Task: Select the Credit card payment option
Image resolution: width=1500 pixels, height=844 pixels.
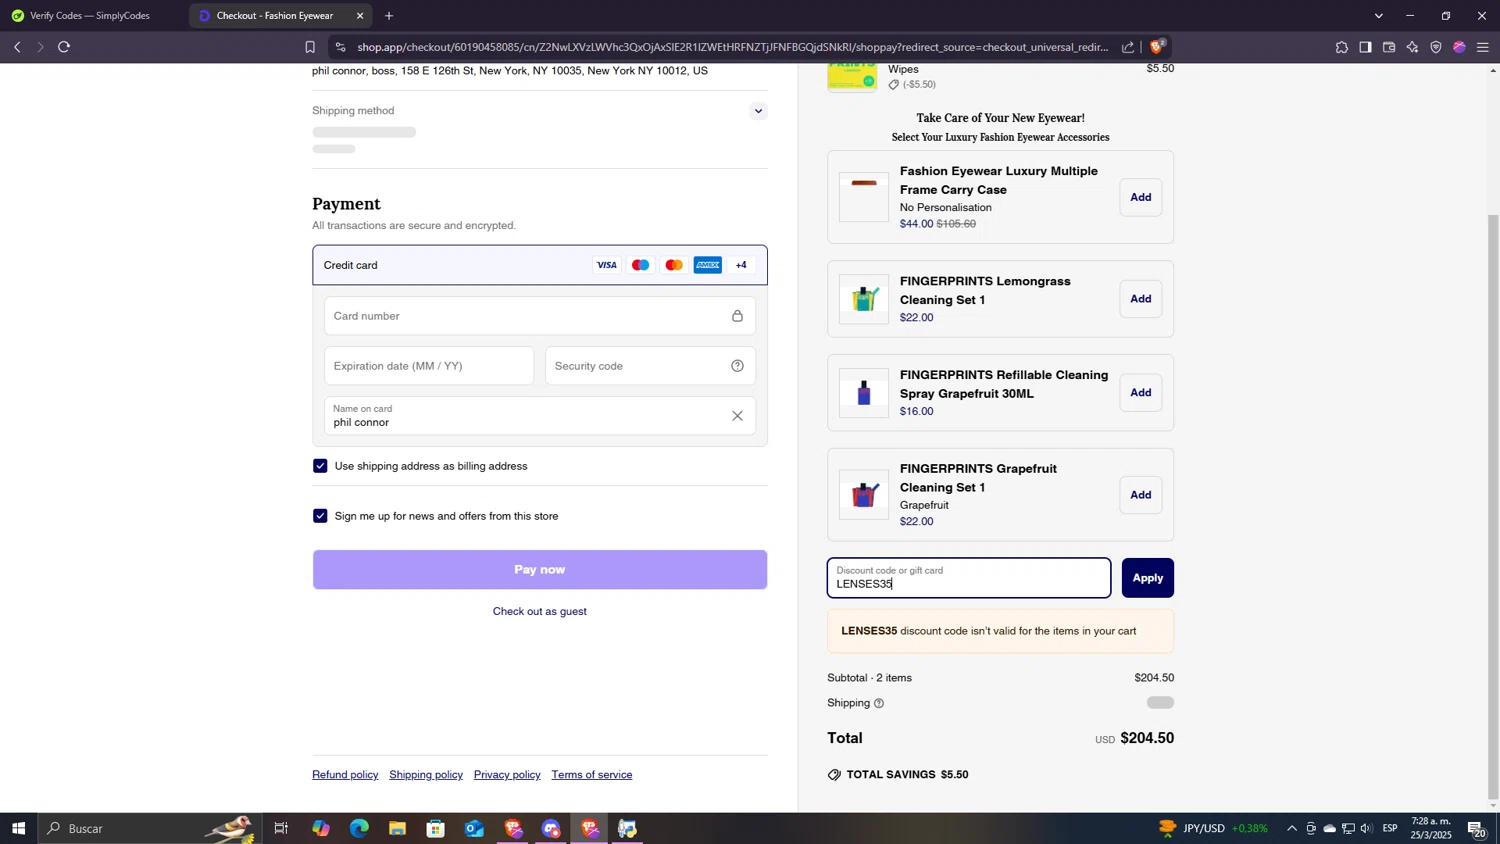Action: (x=540, y=265)
